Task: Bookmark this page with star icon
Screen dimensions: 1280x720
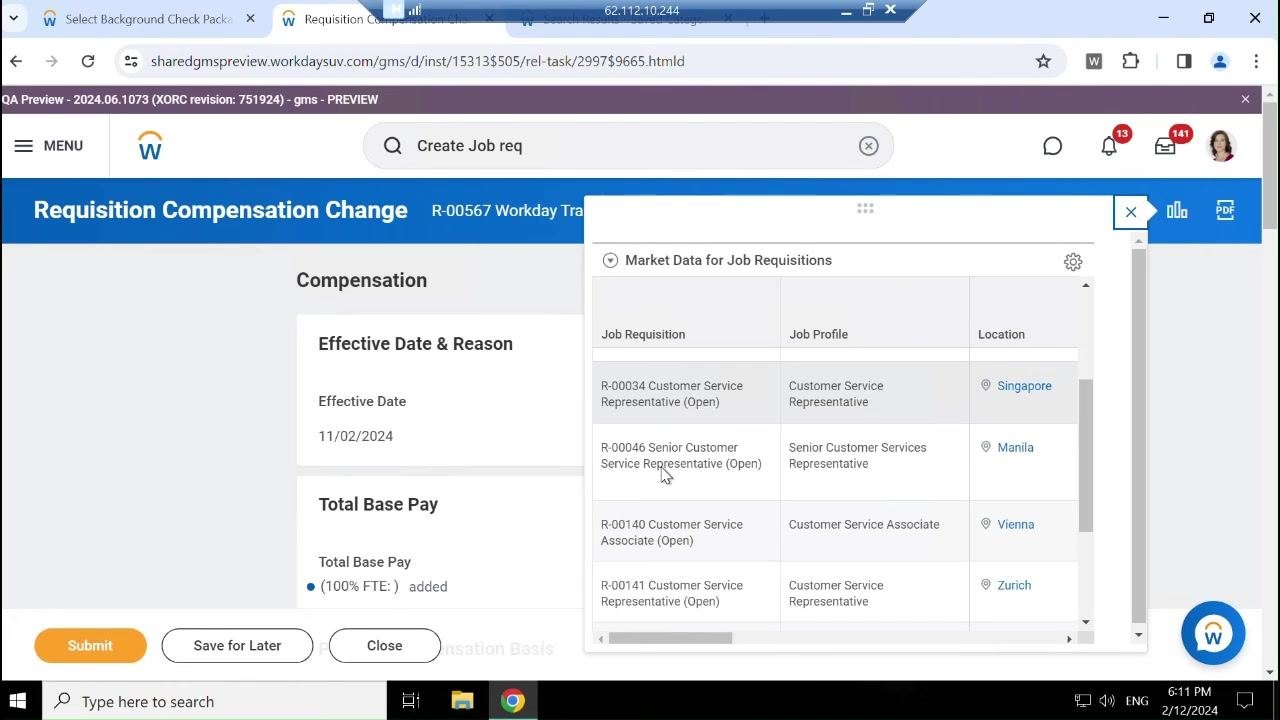Action: (1043, 61)
